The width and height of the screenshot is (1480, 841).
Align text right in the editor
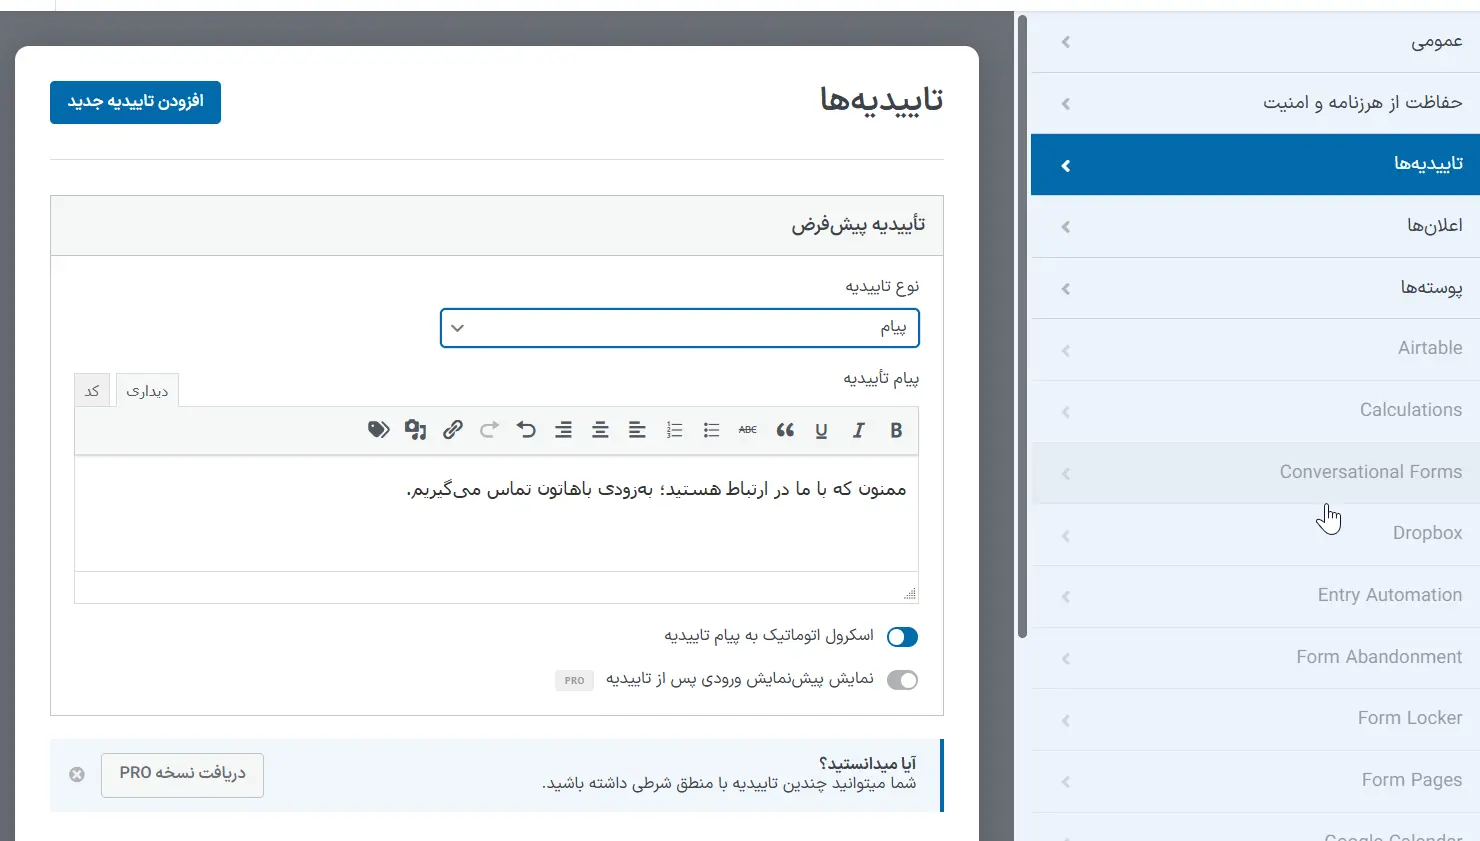point(564,430)
